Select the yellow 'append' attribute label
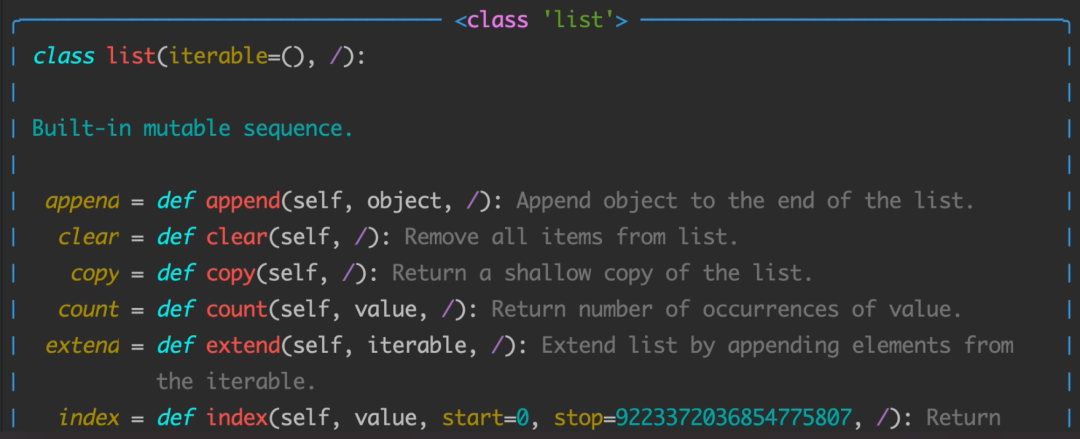1080x439 pixels. [83, 201]
